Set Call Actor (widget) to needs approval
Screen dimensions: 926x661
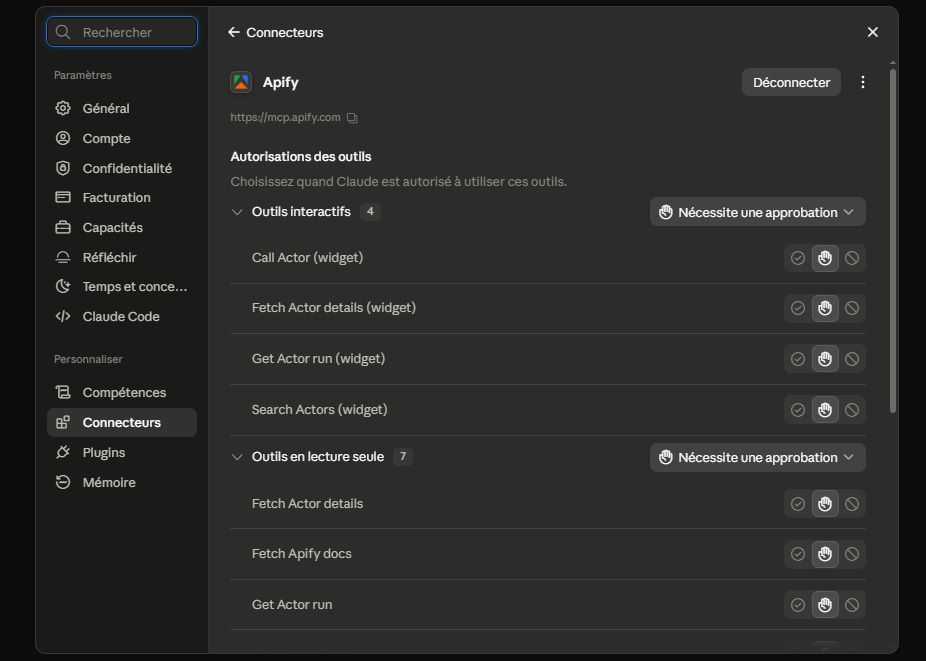825,258
